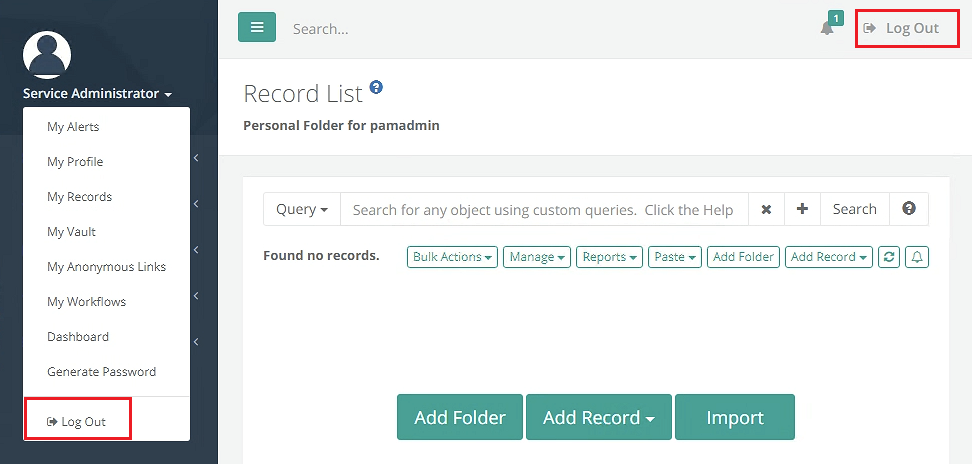Refresh the record list
Viewport: 972px width, 464px height.
(x=888, y=257)
